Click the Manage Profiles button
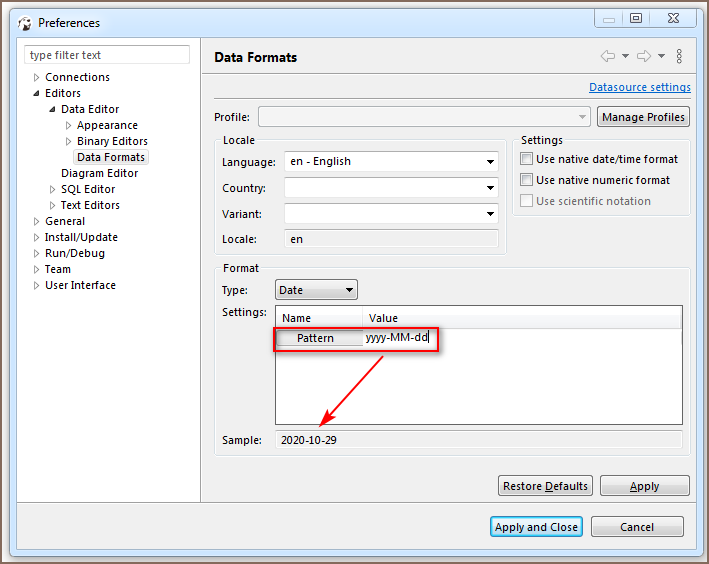Viewport: 709px width, 564px height. (x=643, y=117)
